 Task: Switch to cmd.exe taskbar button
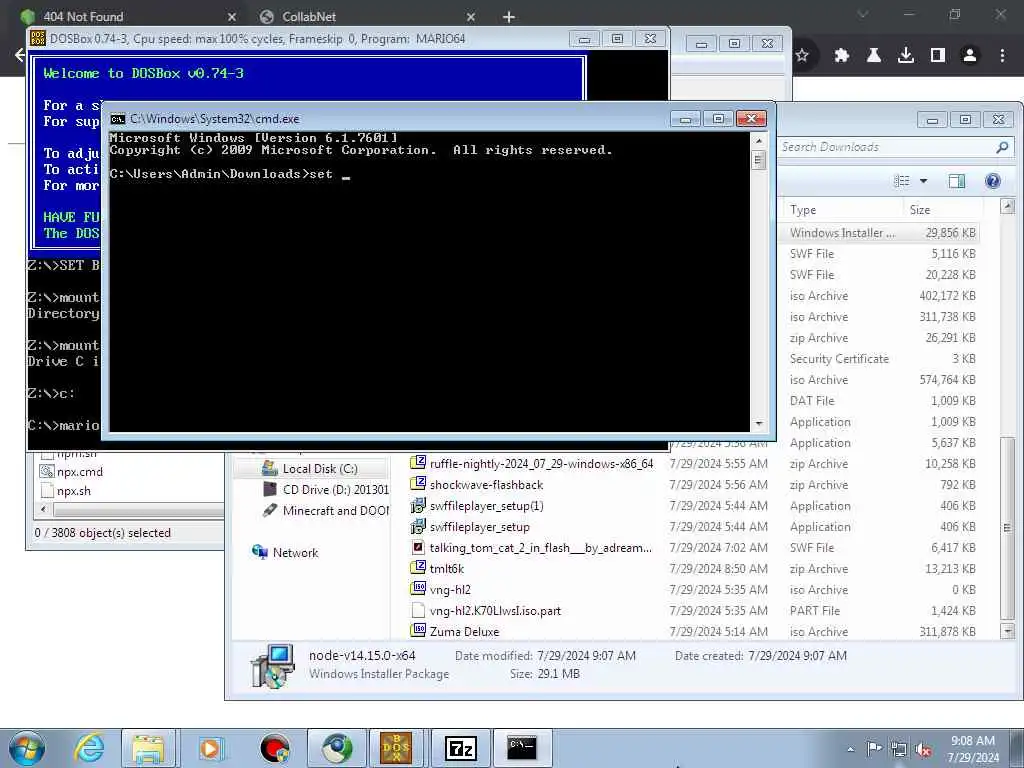[522, 748]
